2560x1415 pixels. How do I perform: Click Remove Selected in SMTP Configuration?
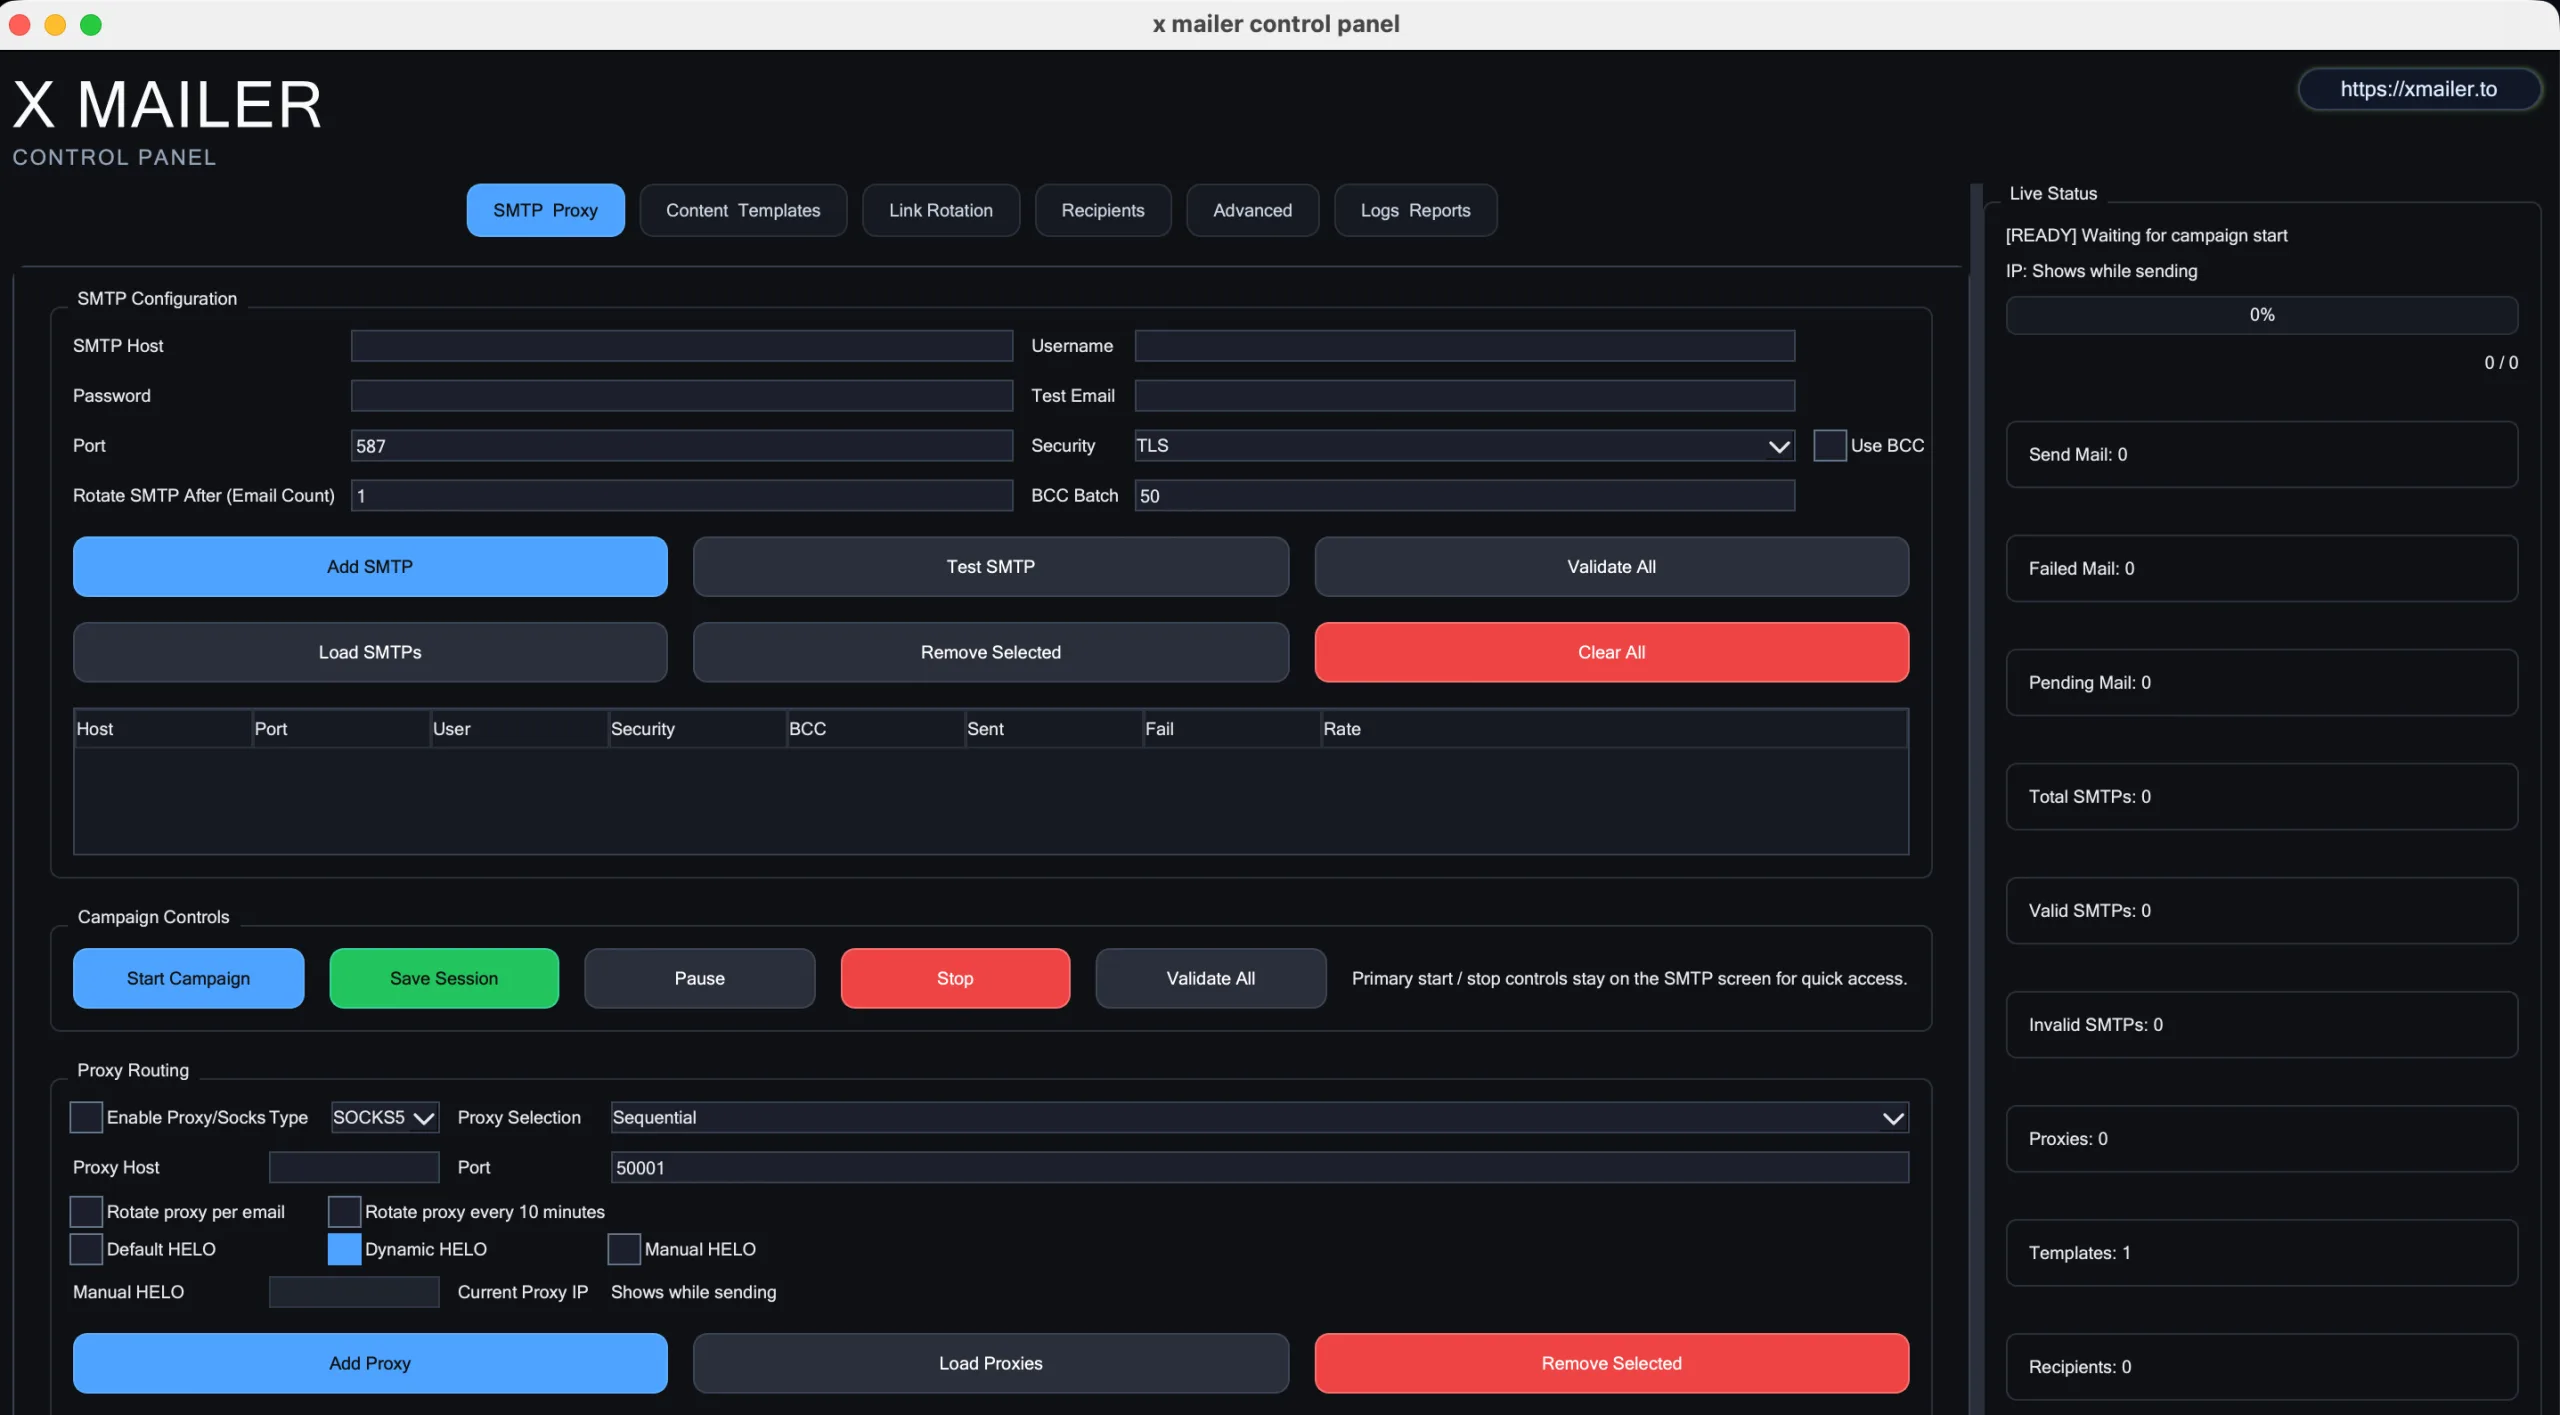990,653
